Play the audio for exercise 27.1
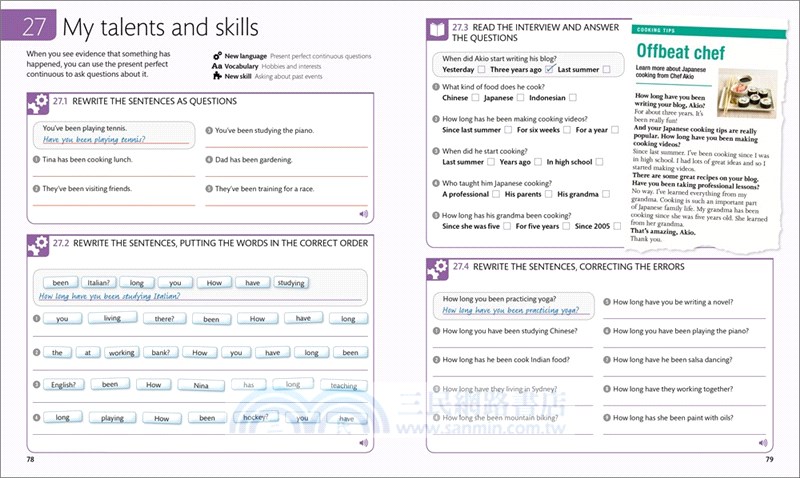This screenshot has width=800, height=478. coord(363,214)
